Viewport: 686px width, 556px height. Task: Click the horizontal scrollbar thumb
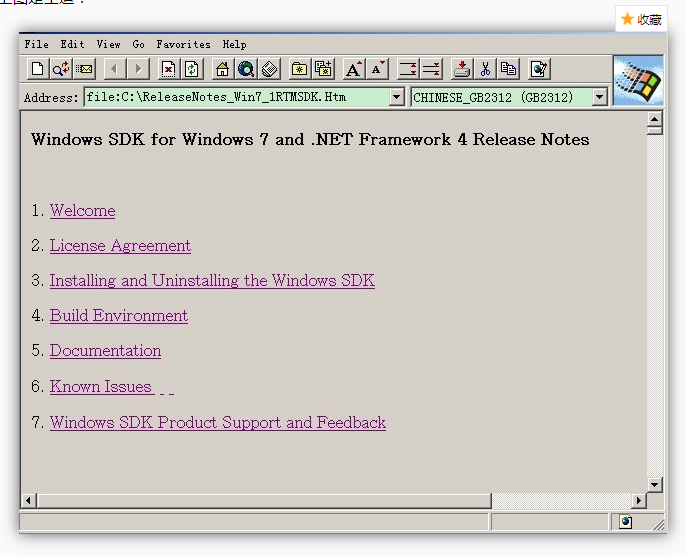point(264,500)
